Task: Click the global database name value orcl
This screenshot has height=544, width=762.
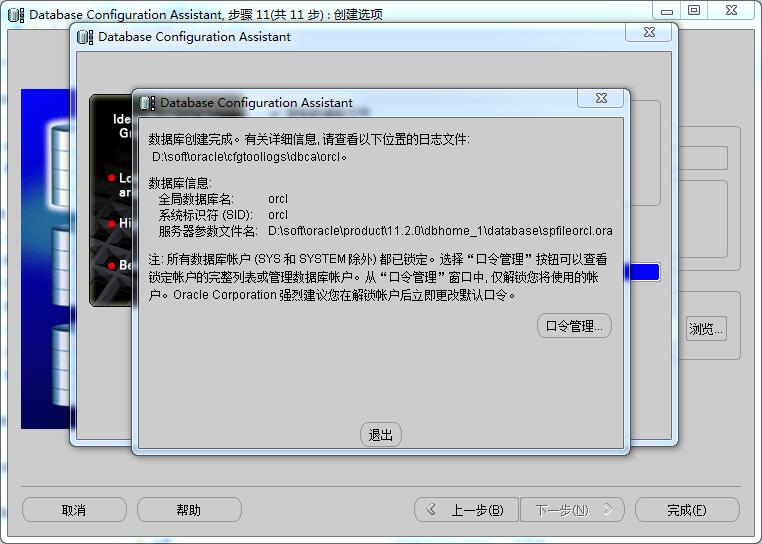Action: click(278, 199)
